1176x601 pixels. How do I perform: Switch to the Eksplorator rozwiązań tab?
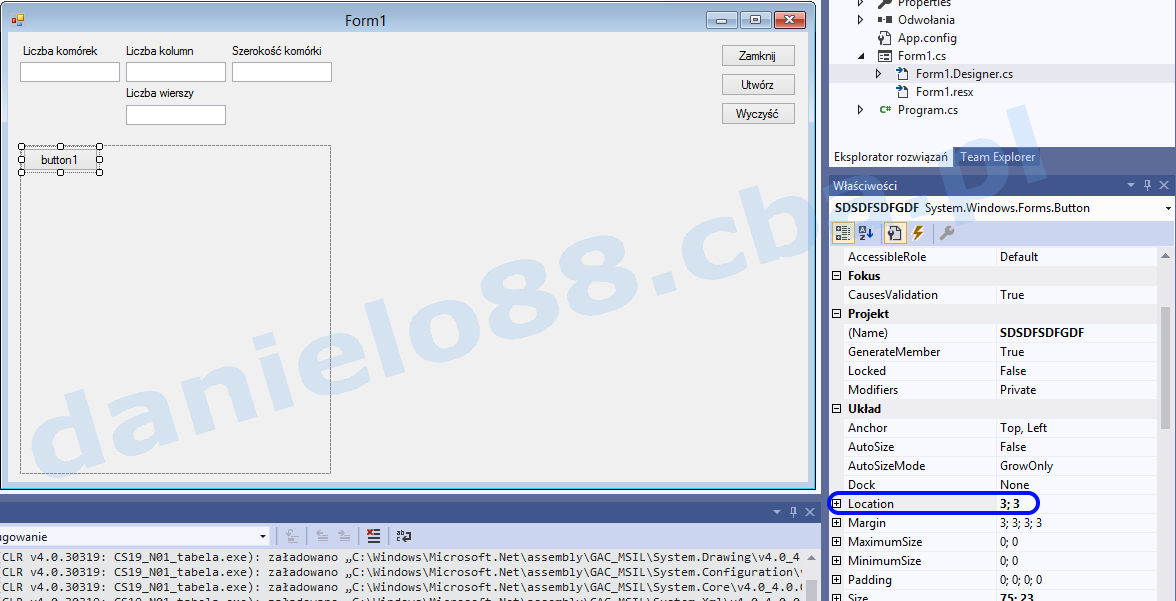(890, 157)
